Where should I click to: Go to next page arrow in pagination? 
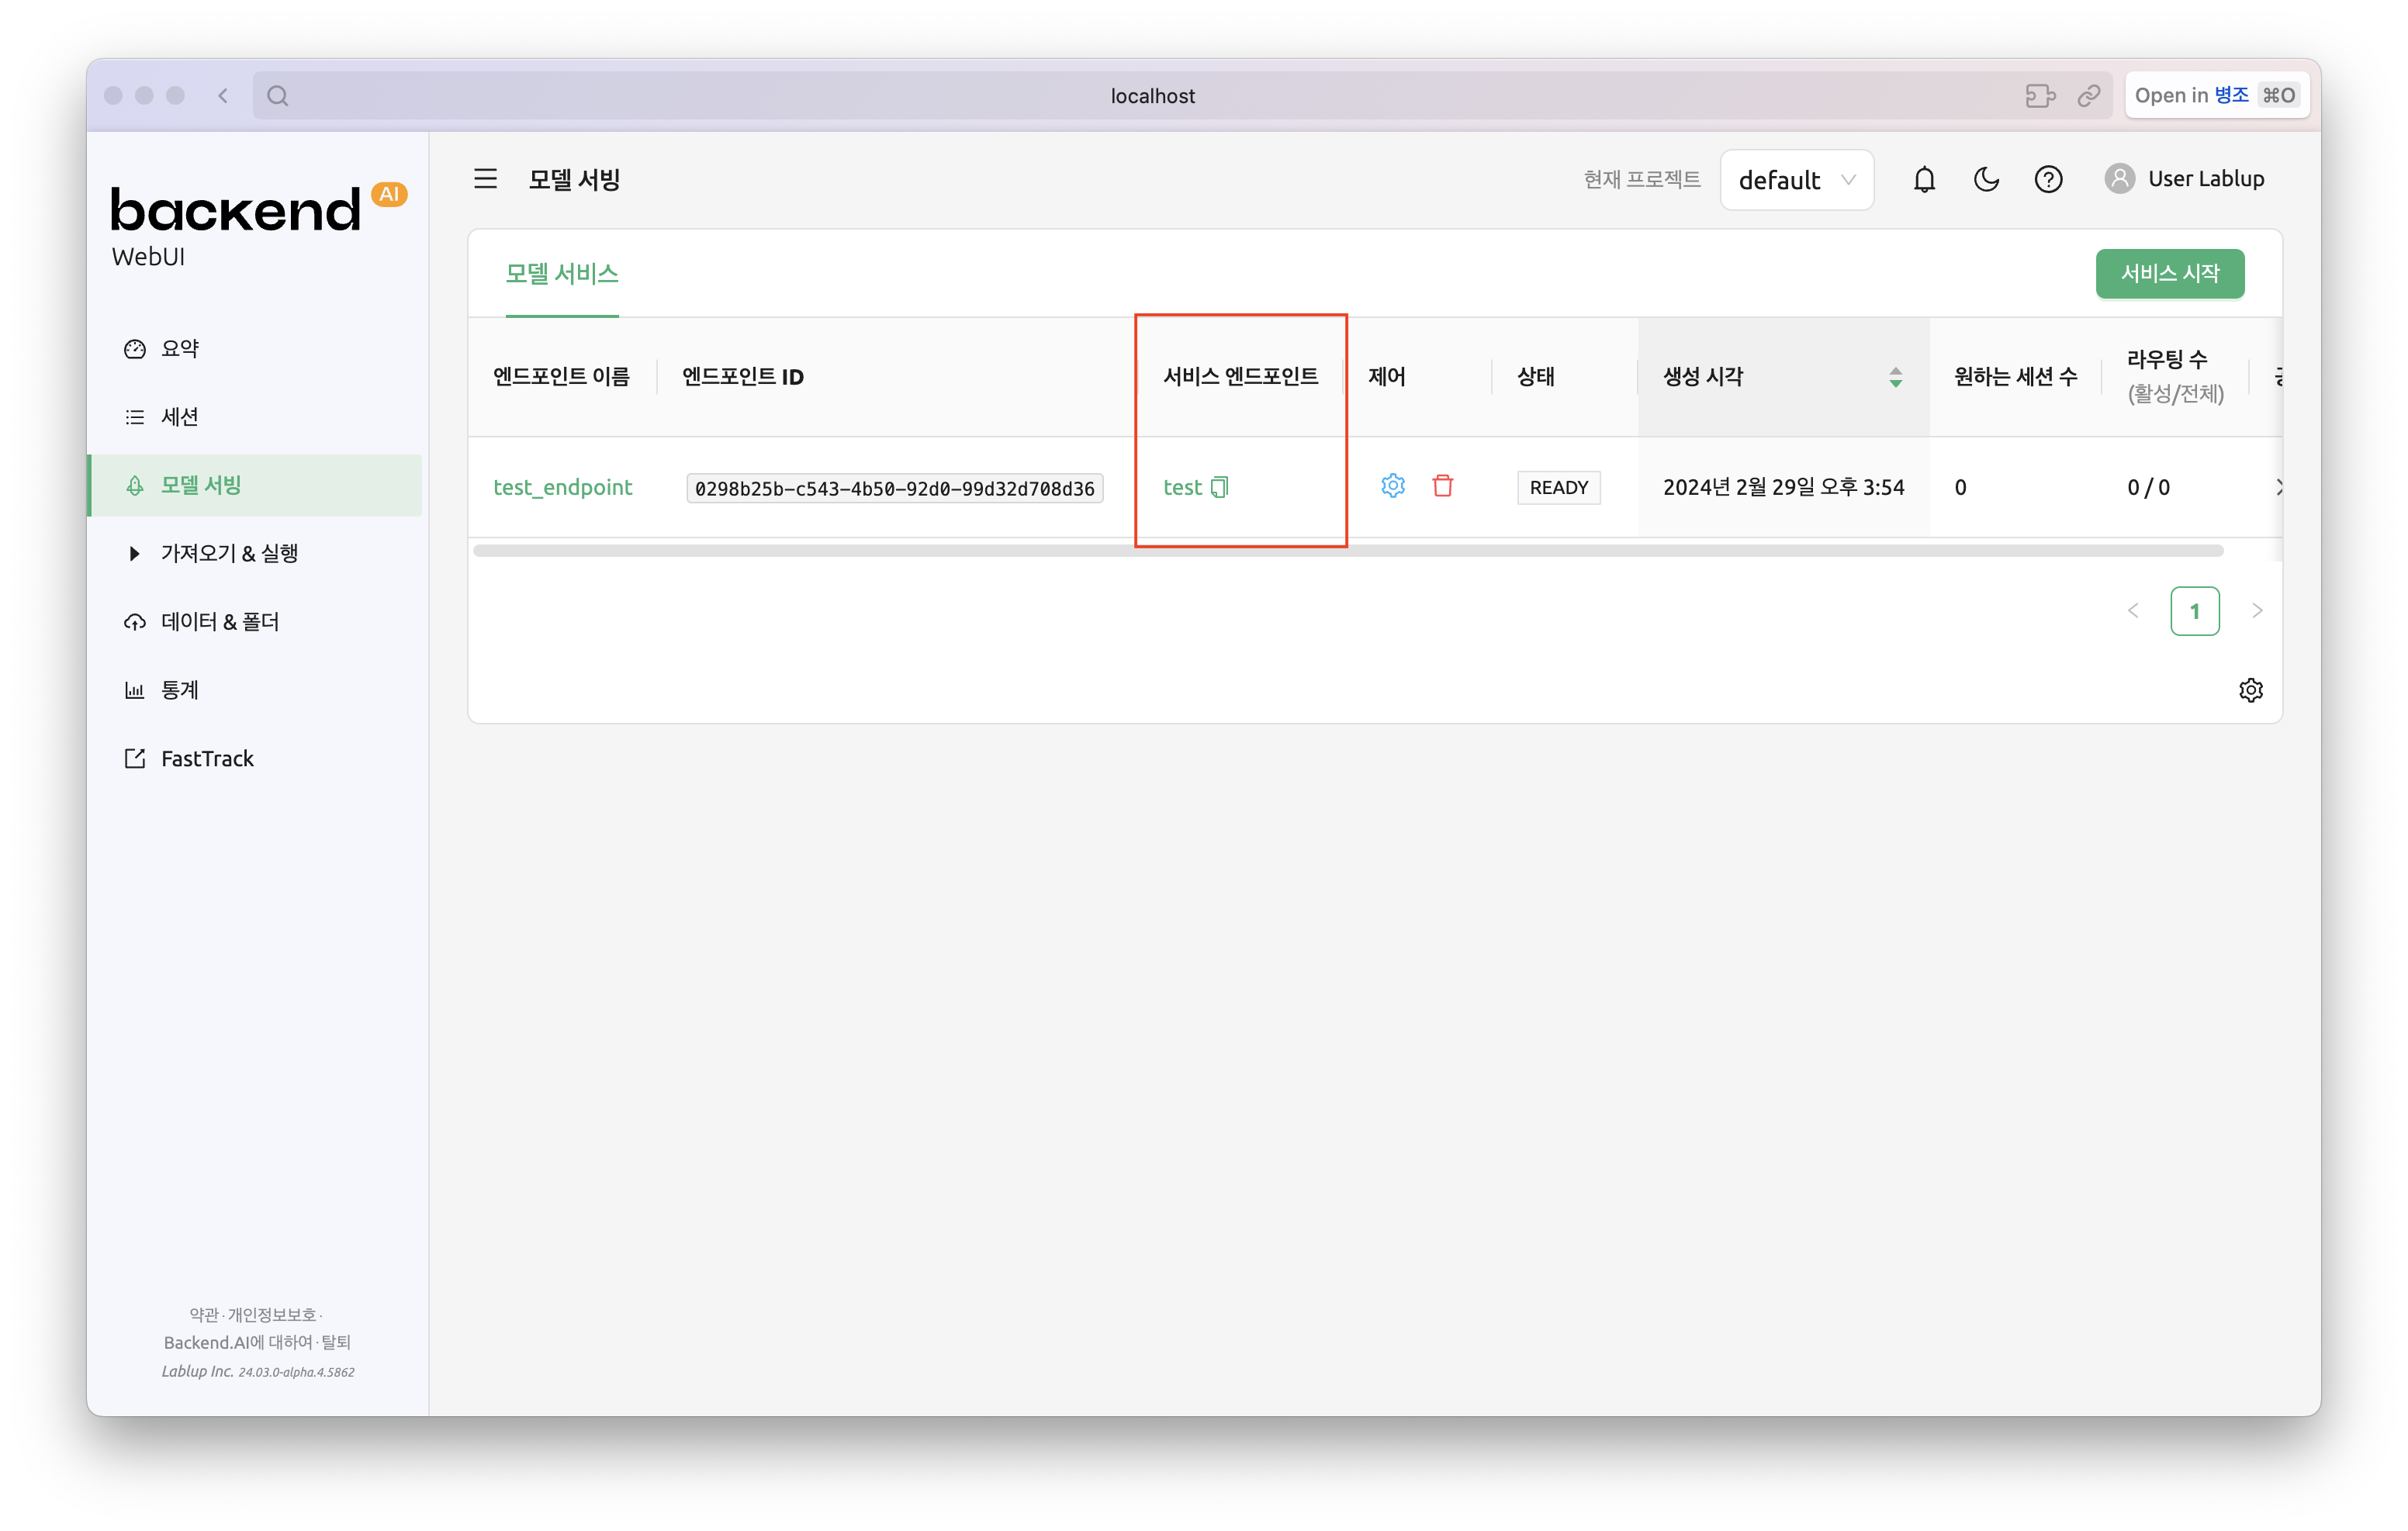pos(2257,611)
